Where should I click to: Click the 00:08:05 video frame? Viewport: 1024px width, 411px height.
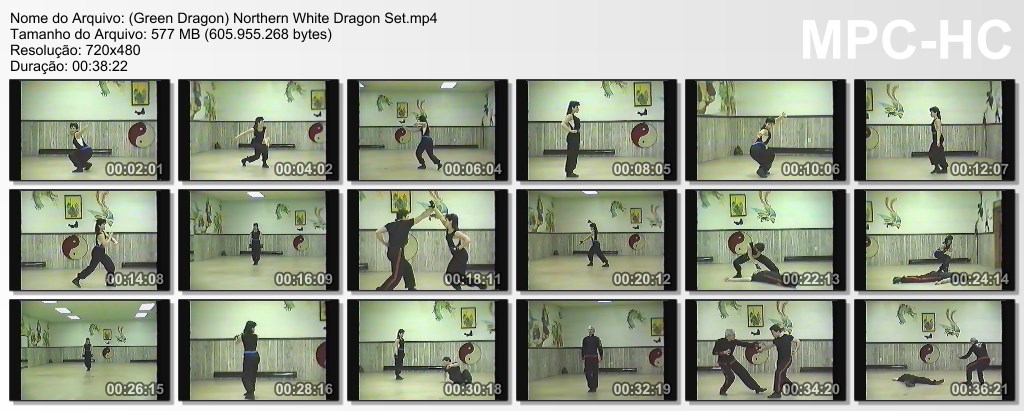click(597, 130)
